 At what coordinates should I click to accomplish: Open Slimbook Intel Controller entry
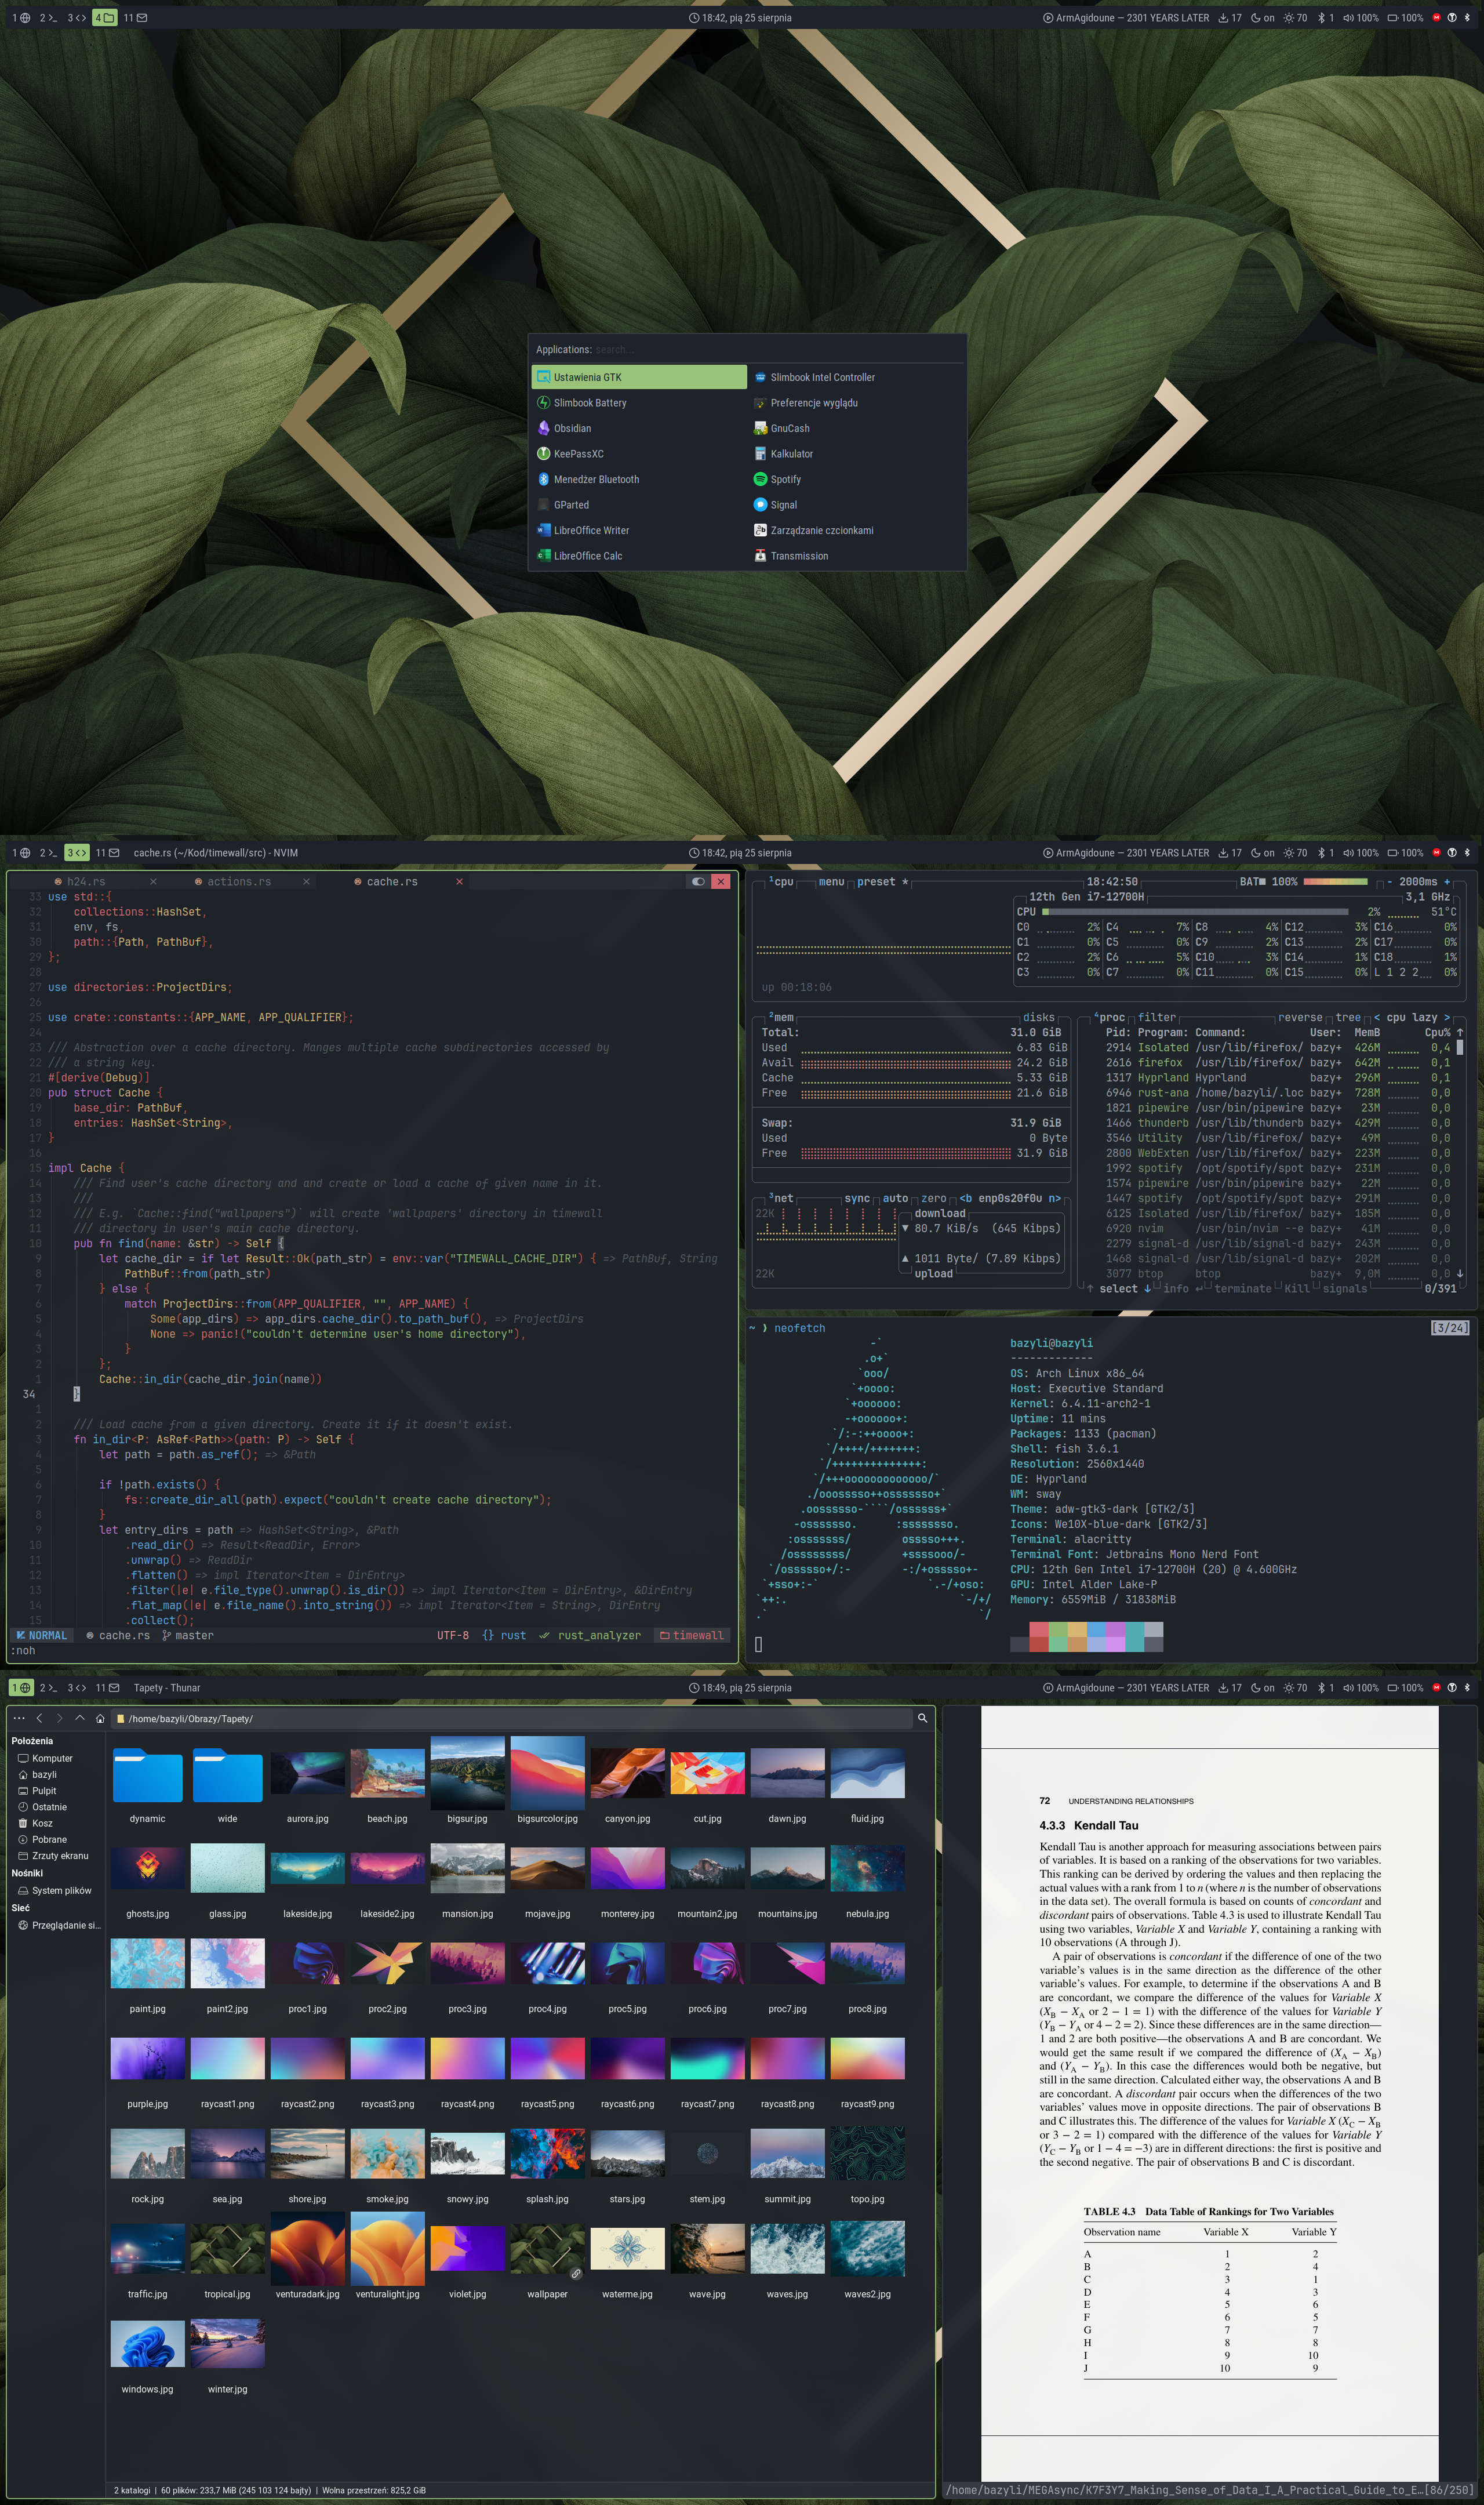tap(856, 377)
